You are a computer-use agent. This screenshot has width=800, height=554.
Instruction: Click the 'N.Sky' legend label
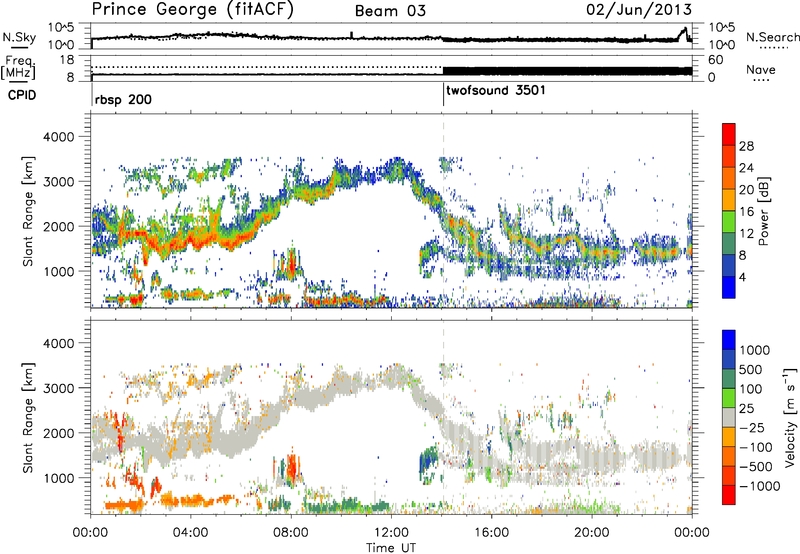[x=19, y=37]
